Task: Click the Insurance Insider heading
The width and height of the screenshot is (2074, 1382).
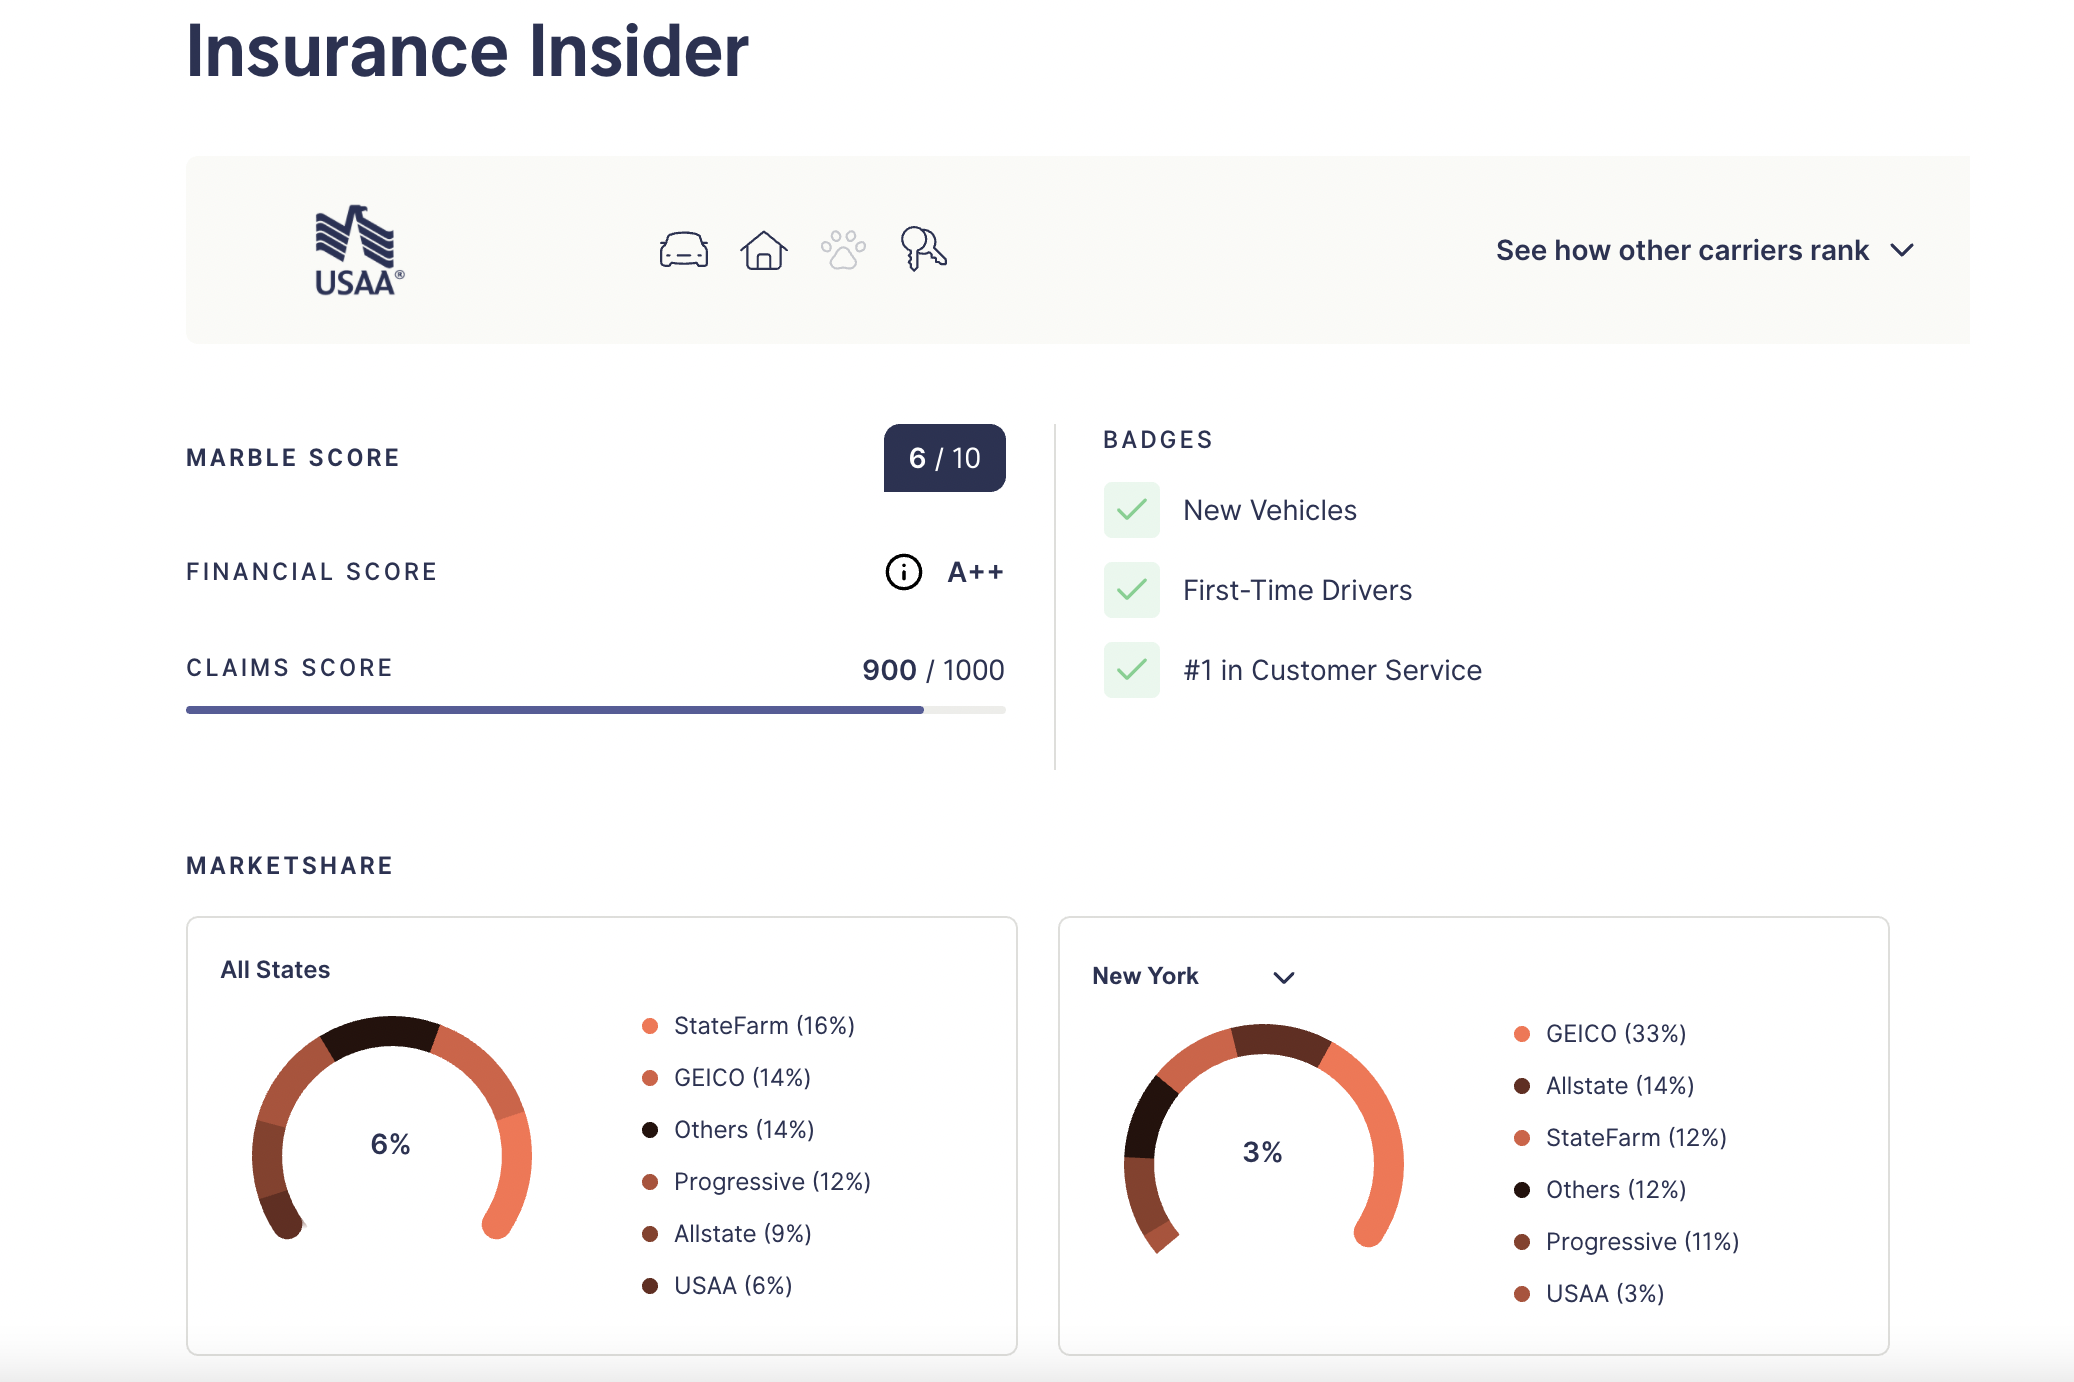Action: (x=467, y=50)
